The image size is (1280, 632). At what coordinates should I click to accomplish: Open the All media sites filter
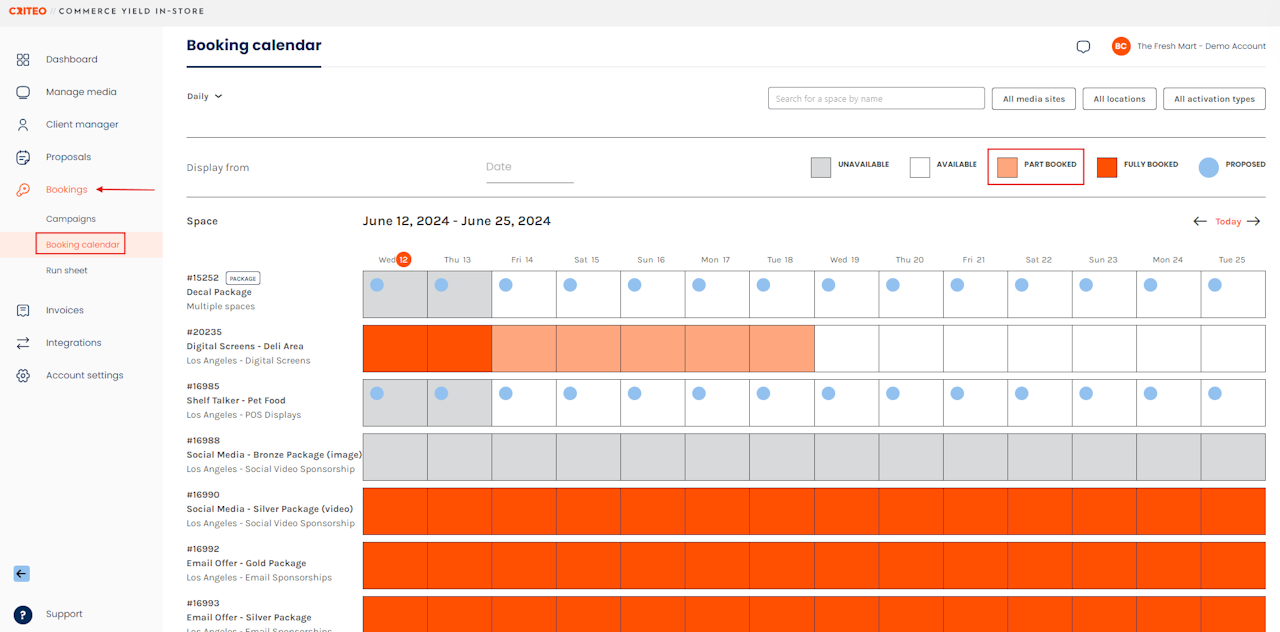pos(1034,99)
